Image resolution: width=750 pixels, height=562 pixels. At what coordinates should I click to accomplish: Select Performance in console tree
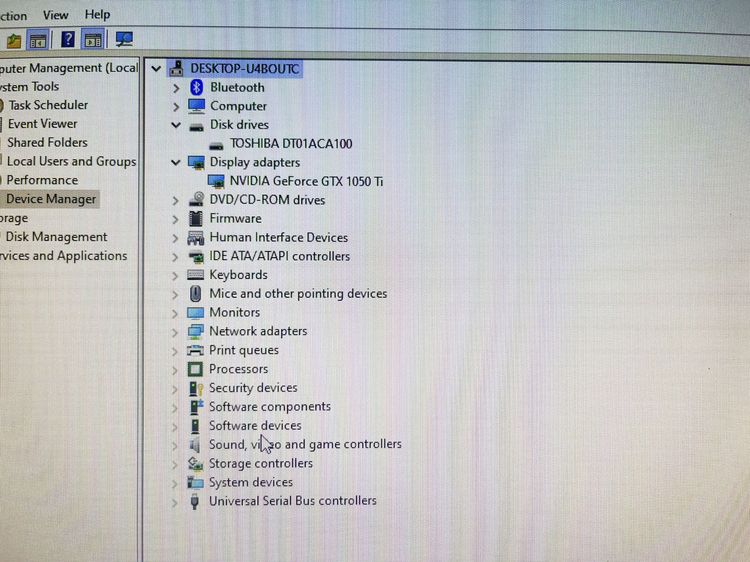coord(42,180)
